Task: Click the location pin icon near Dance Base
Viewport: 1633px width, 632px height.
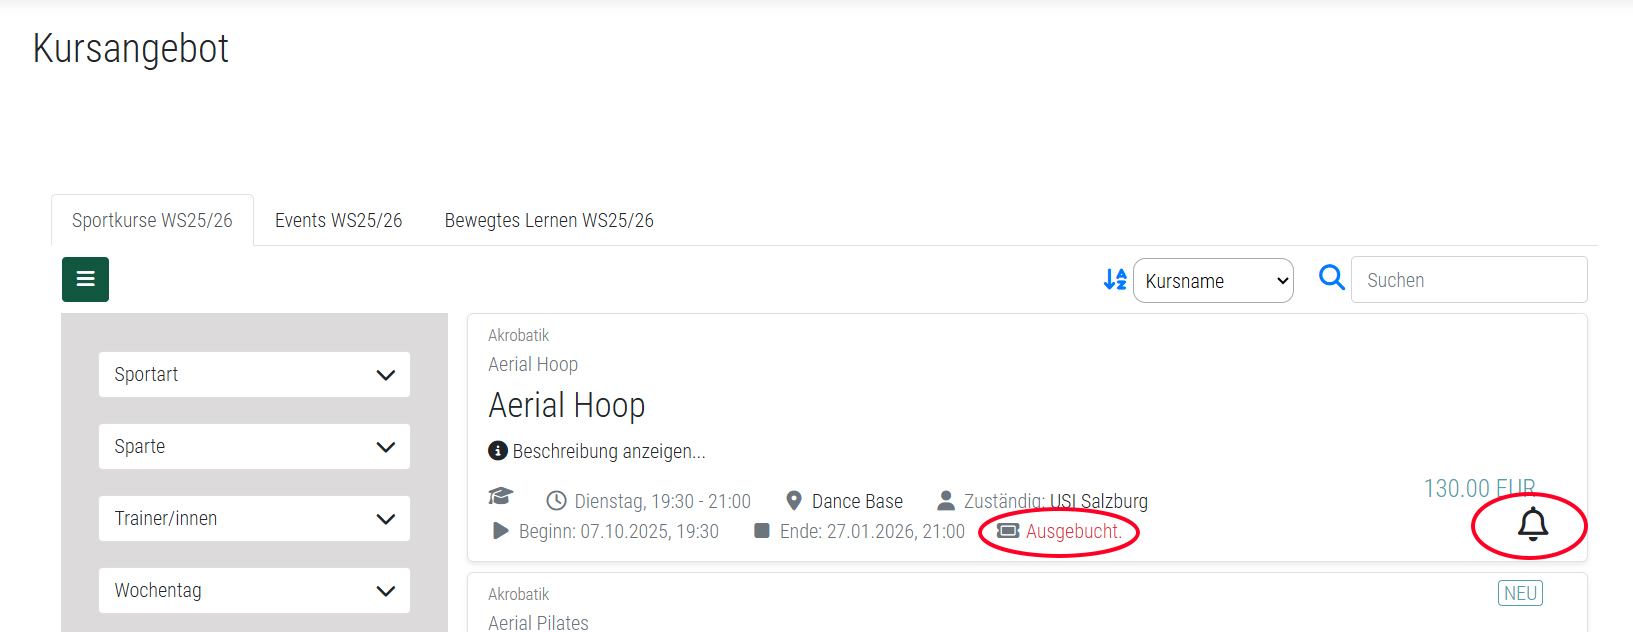Action: 794,500
